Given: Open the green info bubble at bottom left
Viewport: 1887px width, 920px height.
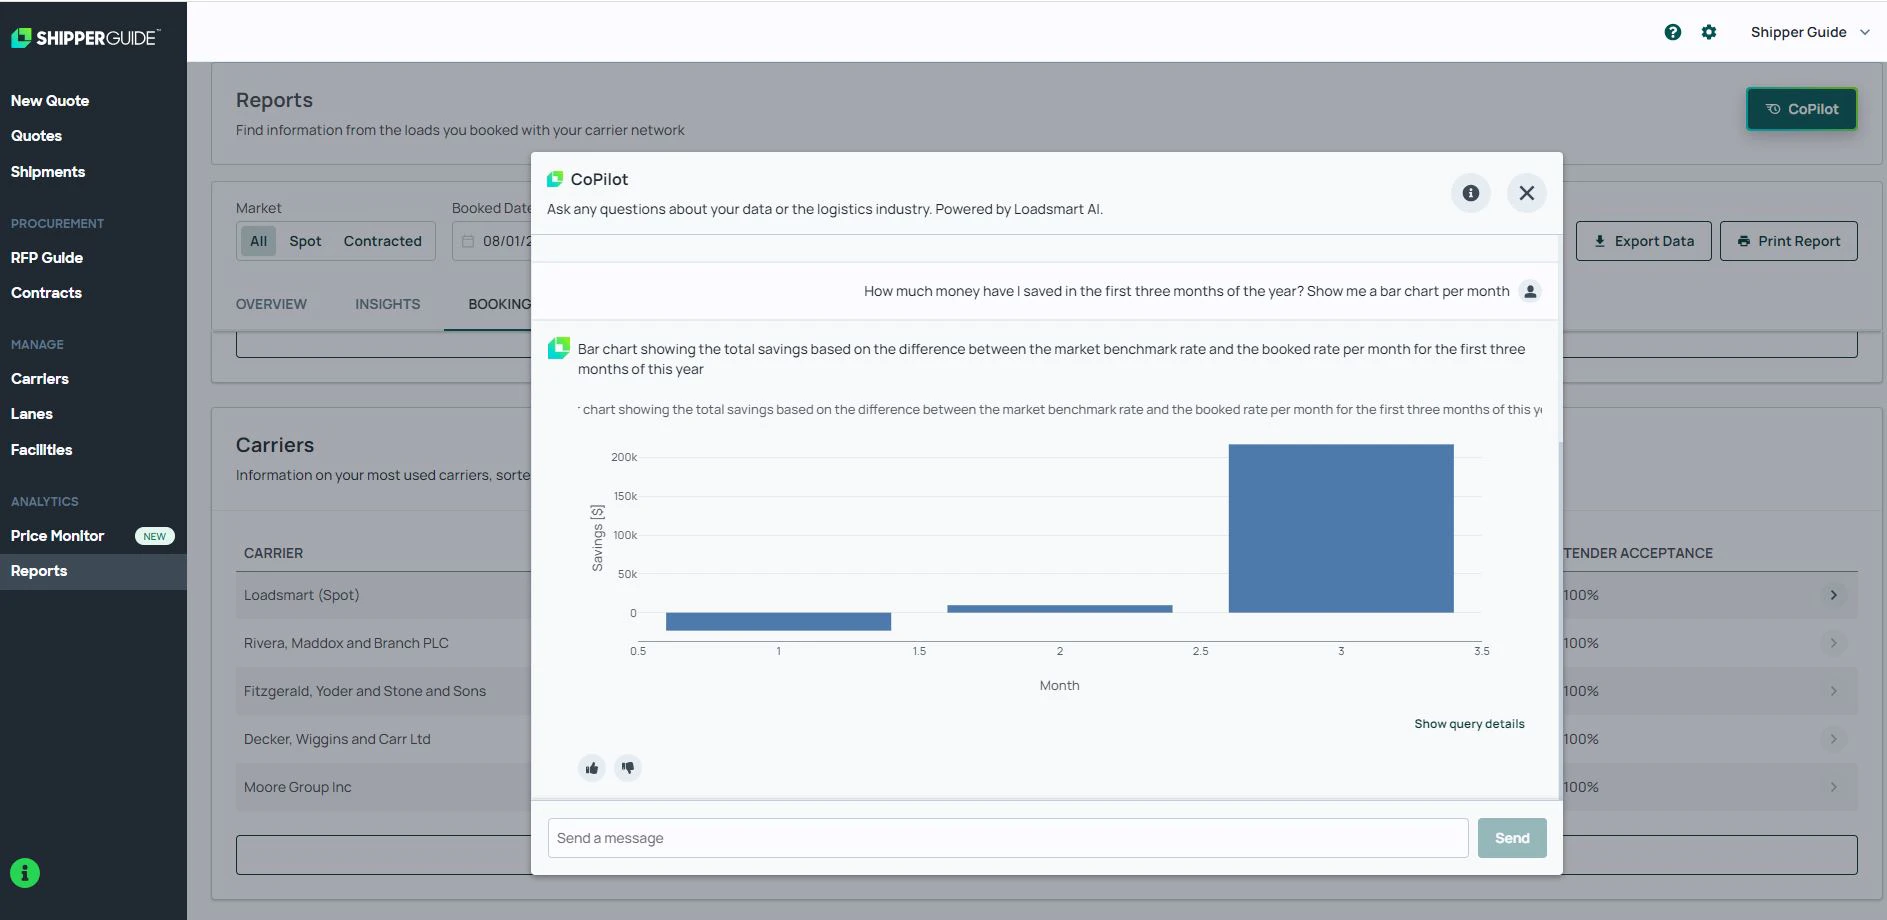Looking at the screenshot, I should (23, 872).
